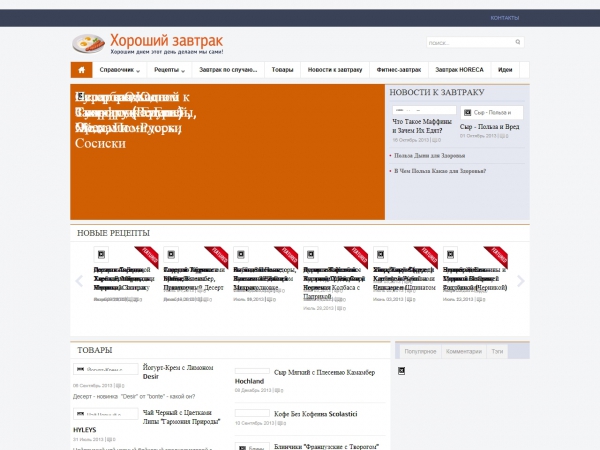Switch to the Популярное tab
600x450 pixels.
pos(420,351)
